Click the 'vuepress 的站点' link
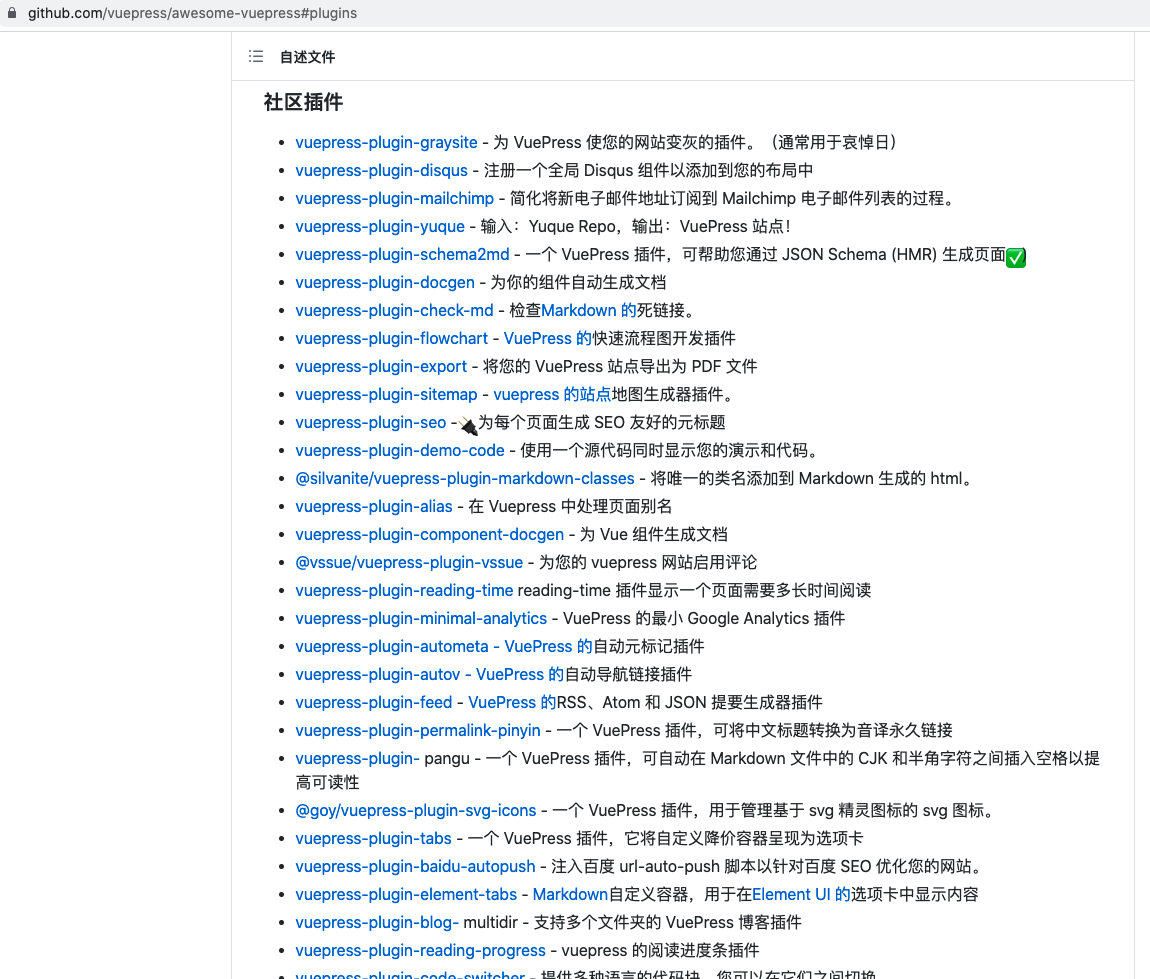The image size is (1150, 979). pyautogui.click(x=552, y=395)
